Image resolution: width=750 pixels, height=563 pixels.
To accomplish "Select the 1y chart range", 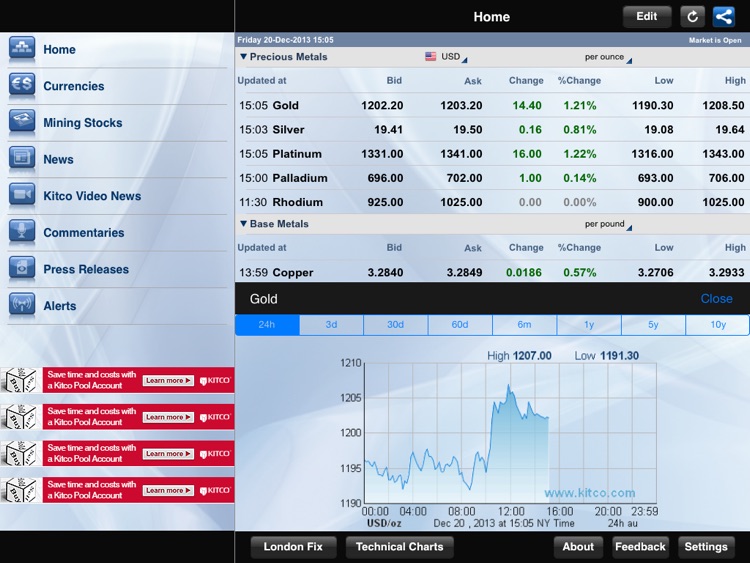I will coord(589,325).
